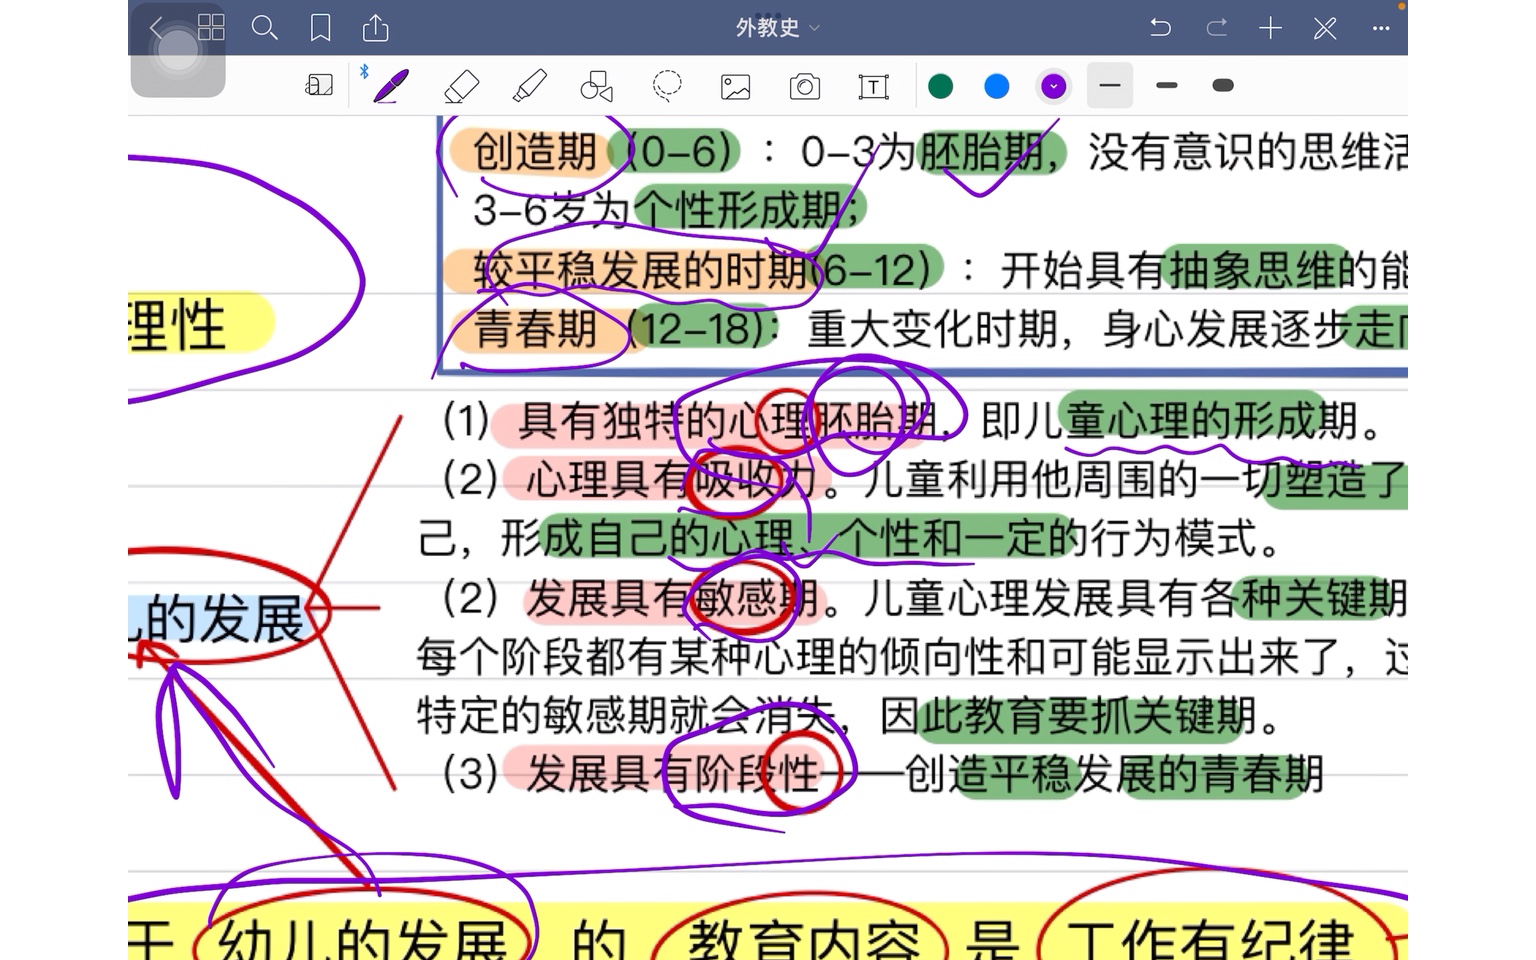
Task: Select the Highlighter tool
Action: [529, 86]
